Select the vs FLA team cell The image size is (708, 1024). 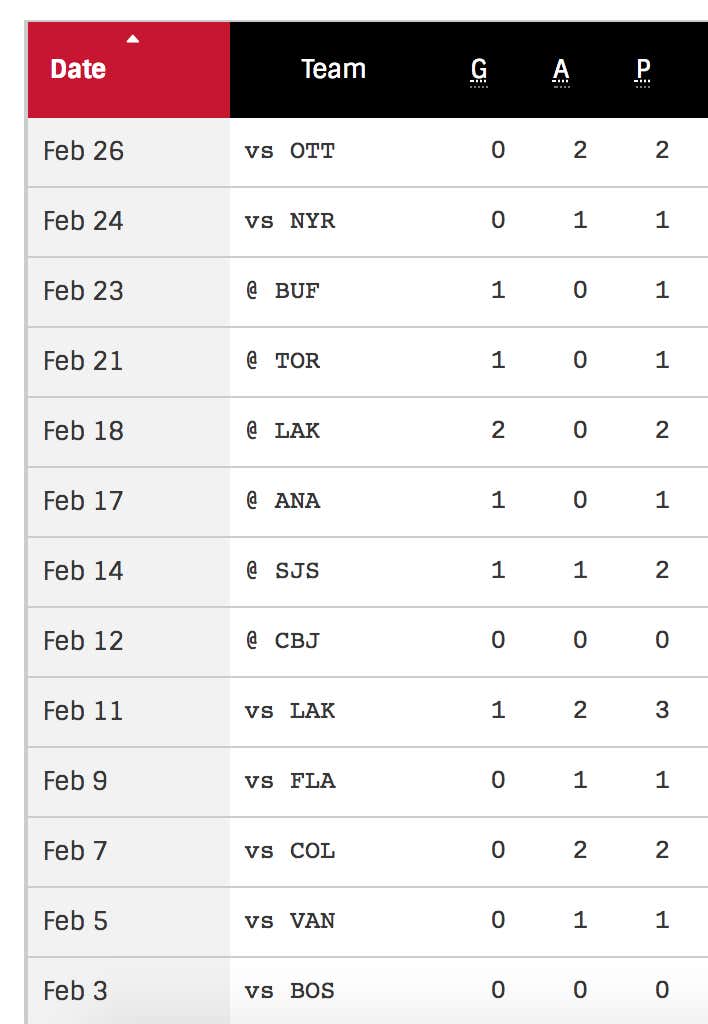click(x=290, y=781)
